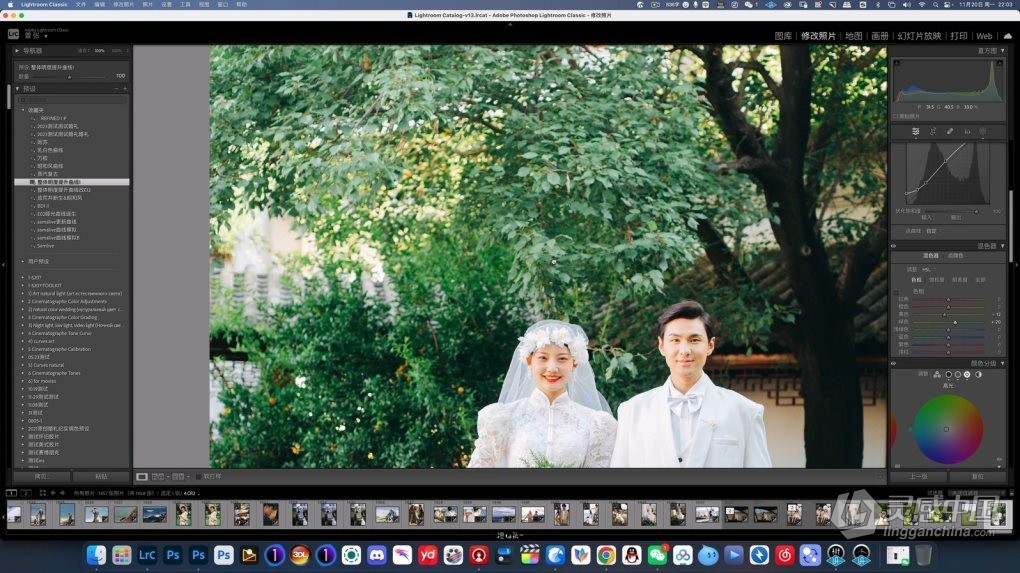Select Shadows mode in Color Grading

point(947,374)
